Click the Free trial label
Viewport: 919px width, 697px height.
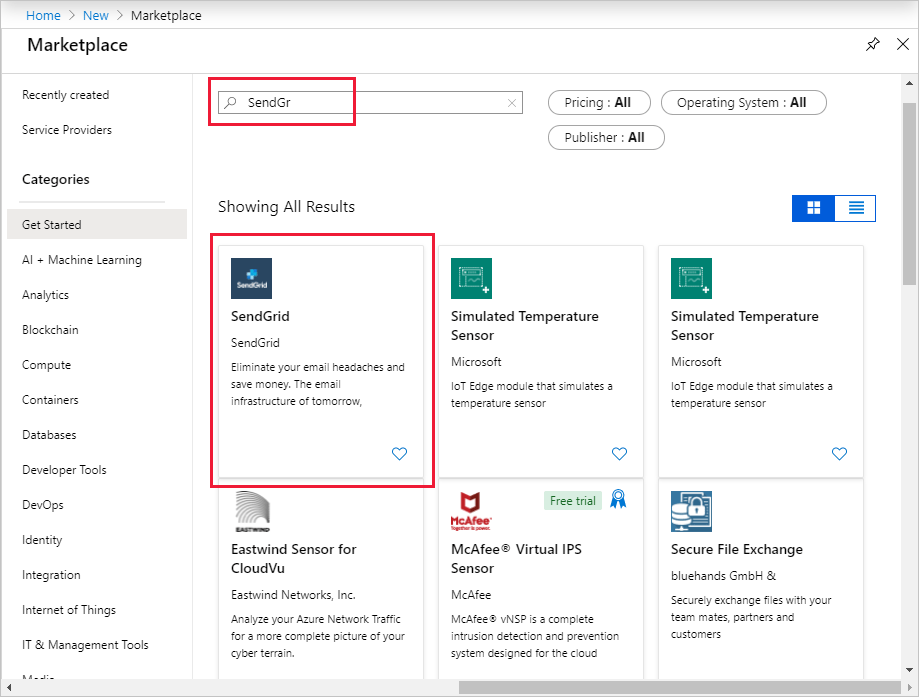[573, 501]
